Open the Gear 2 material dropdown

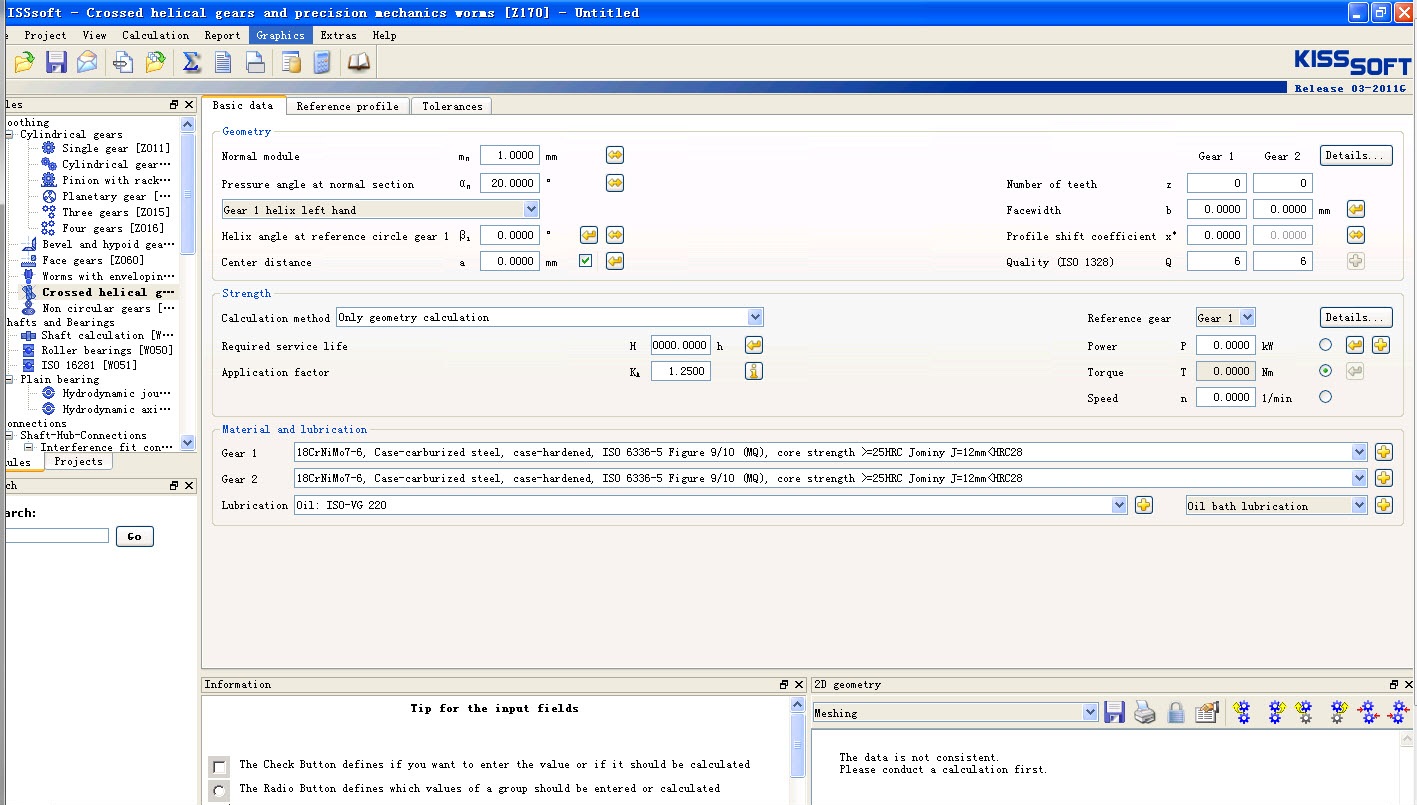[830, 478]
